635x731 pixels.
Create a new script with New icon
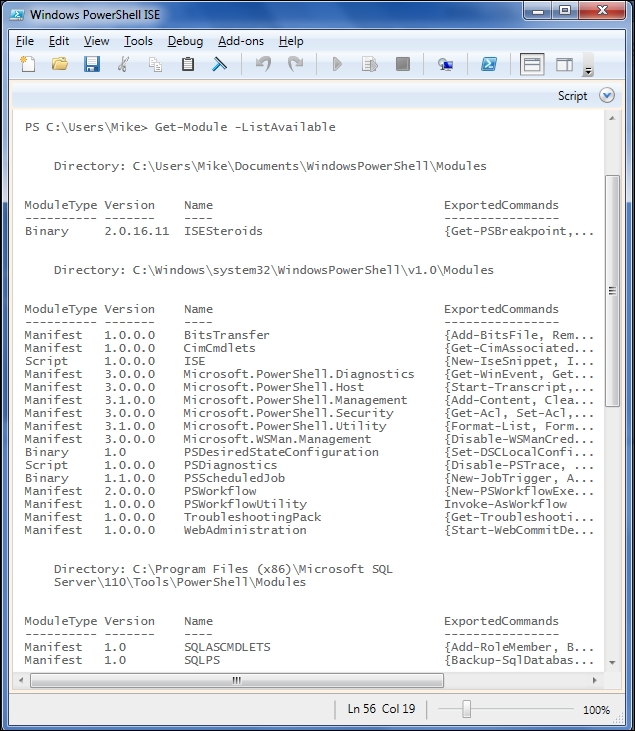coord(28,64)
